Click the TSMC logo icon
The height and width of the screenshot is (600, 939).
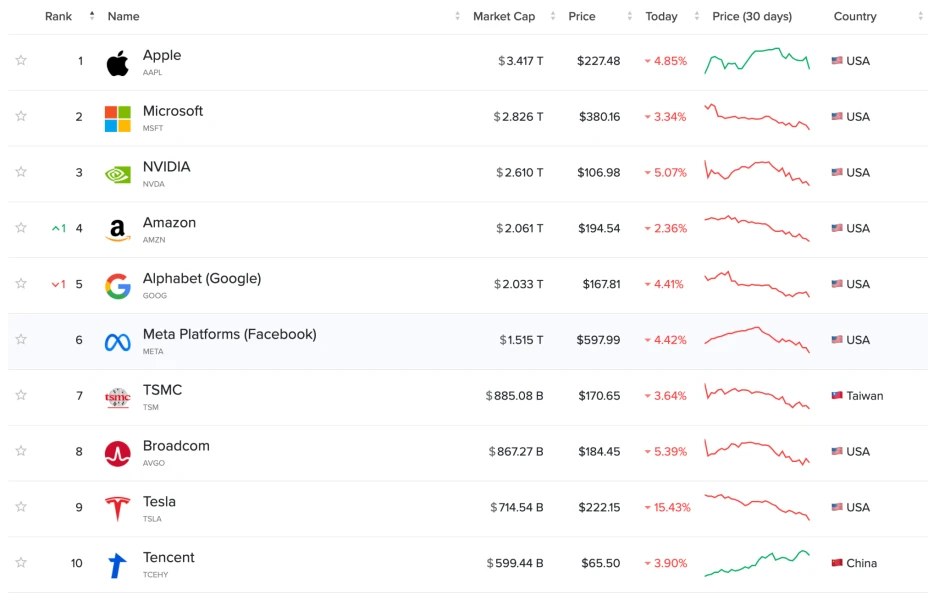coord(117,398)
